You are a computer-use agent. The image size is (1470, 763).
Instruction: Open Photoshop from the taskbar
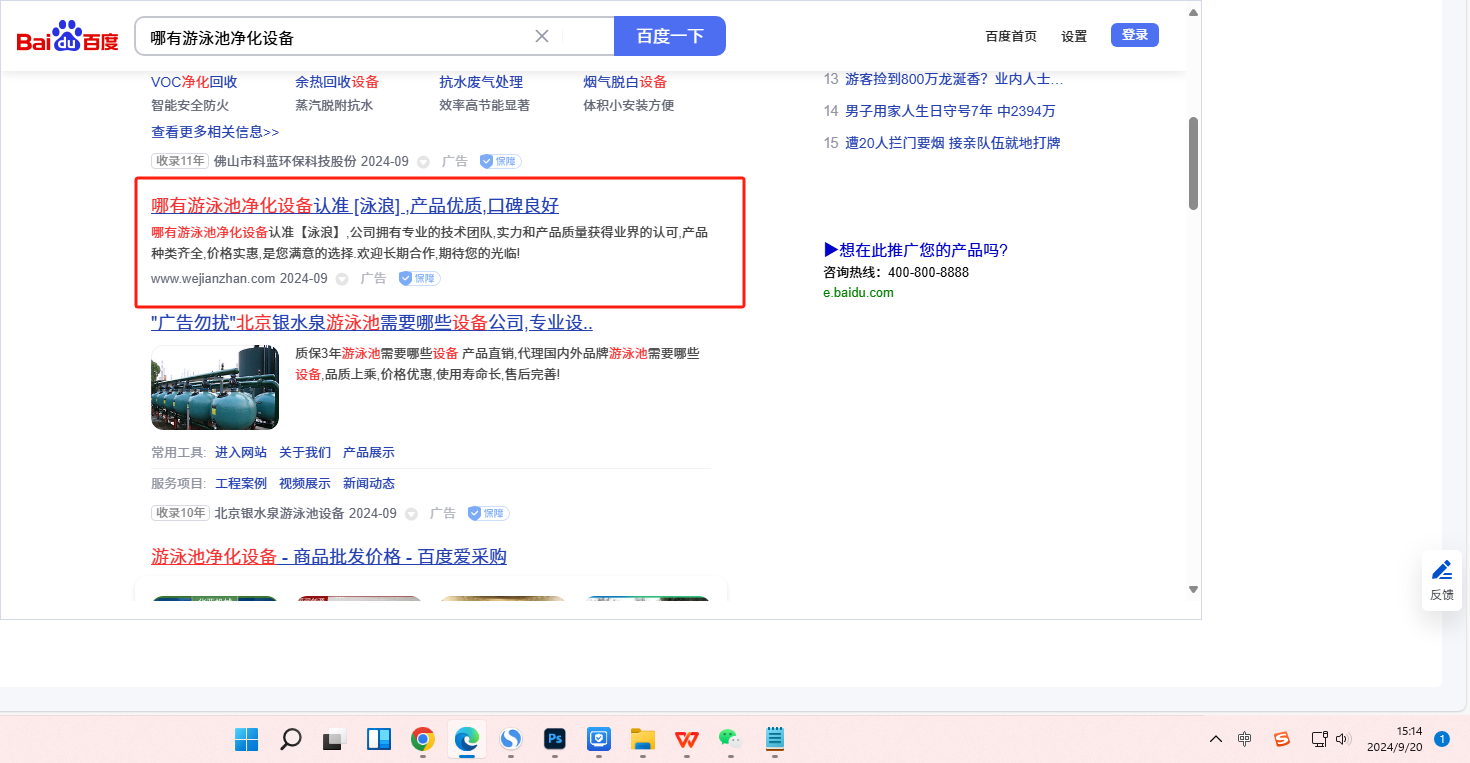(x=555, y=739)
